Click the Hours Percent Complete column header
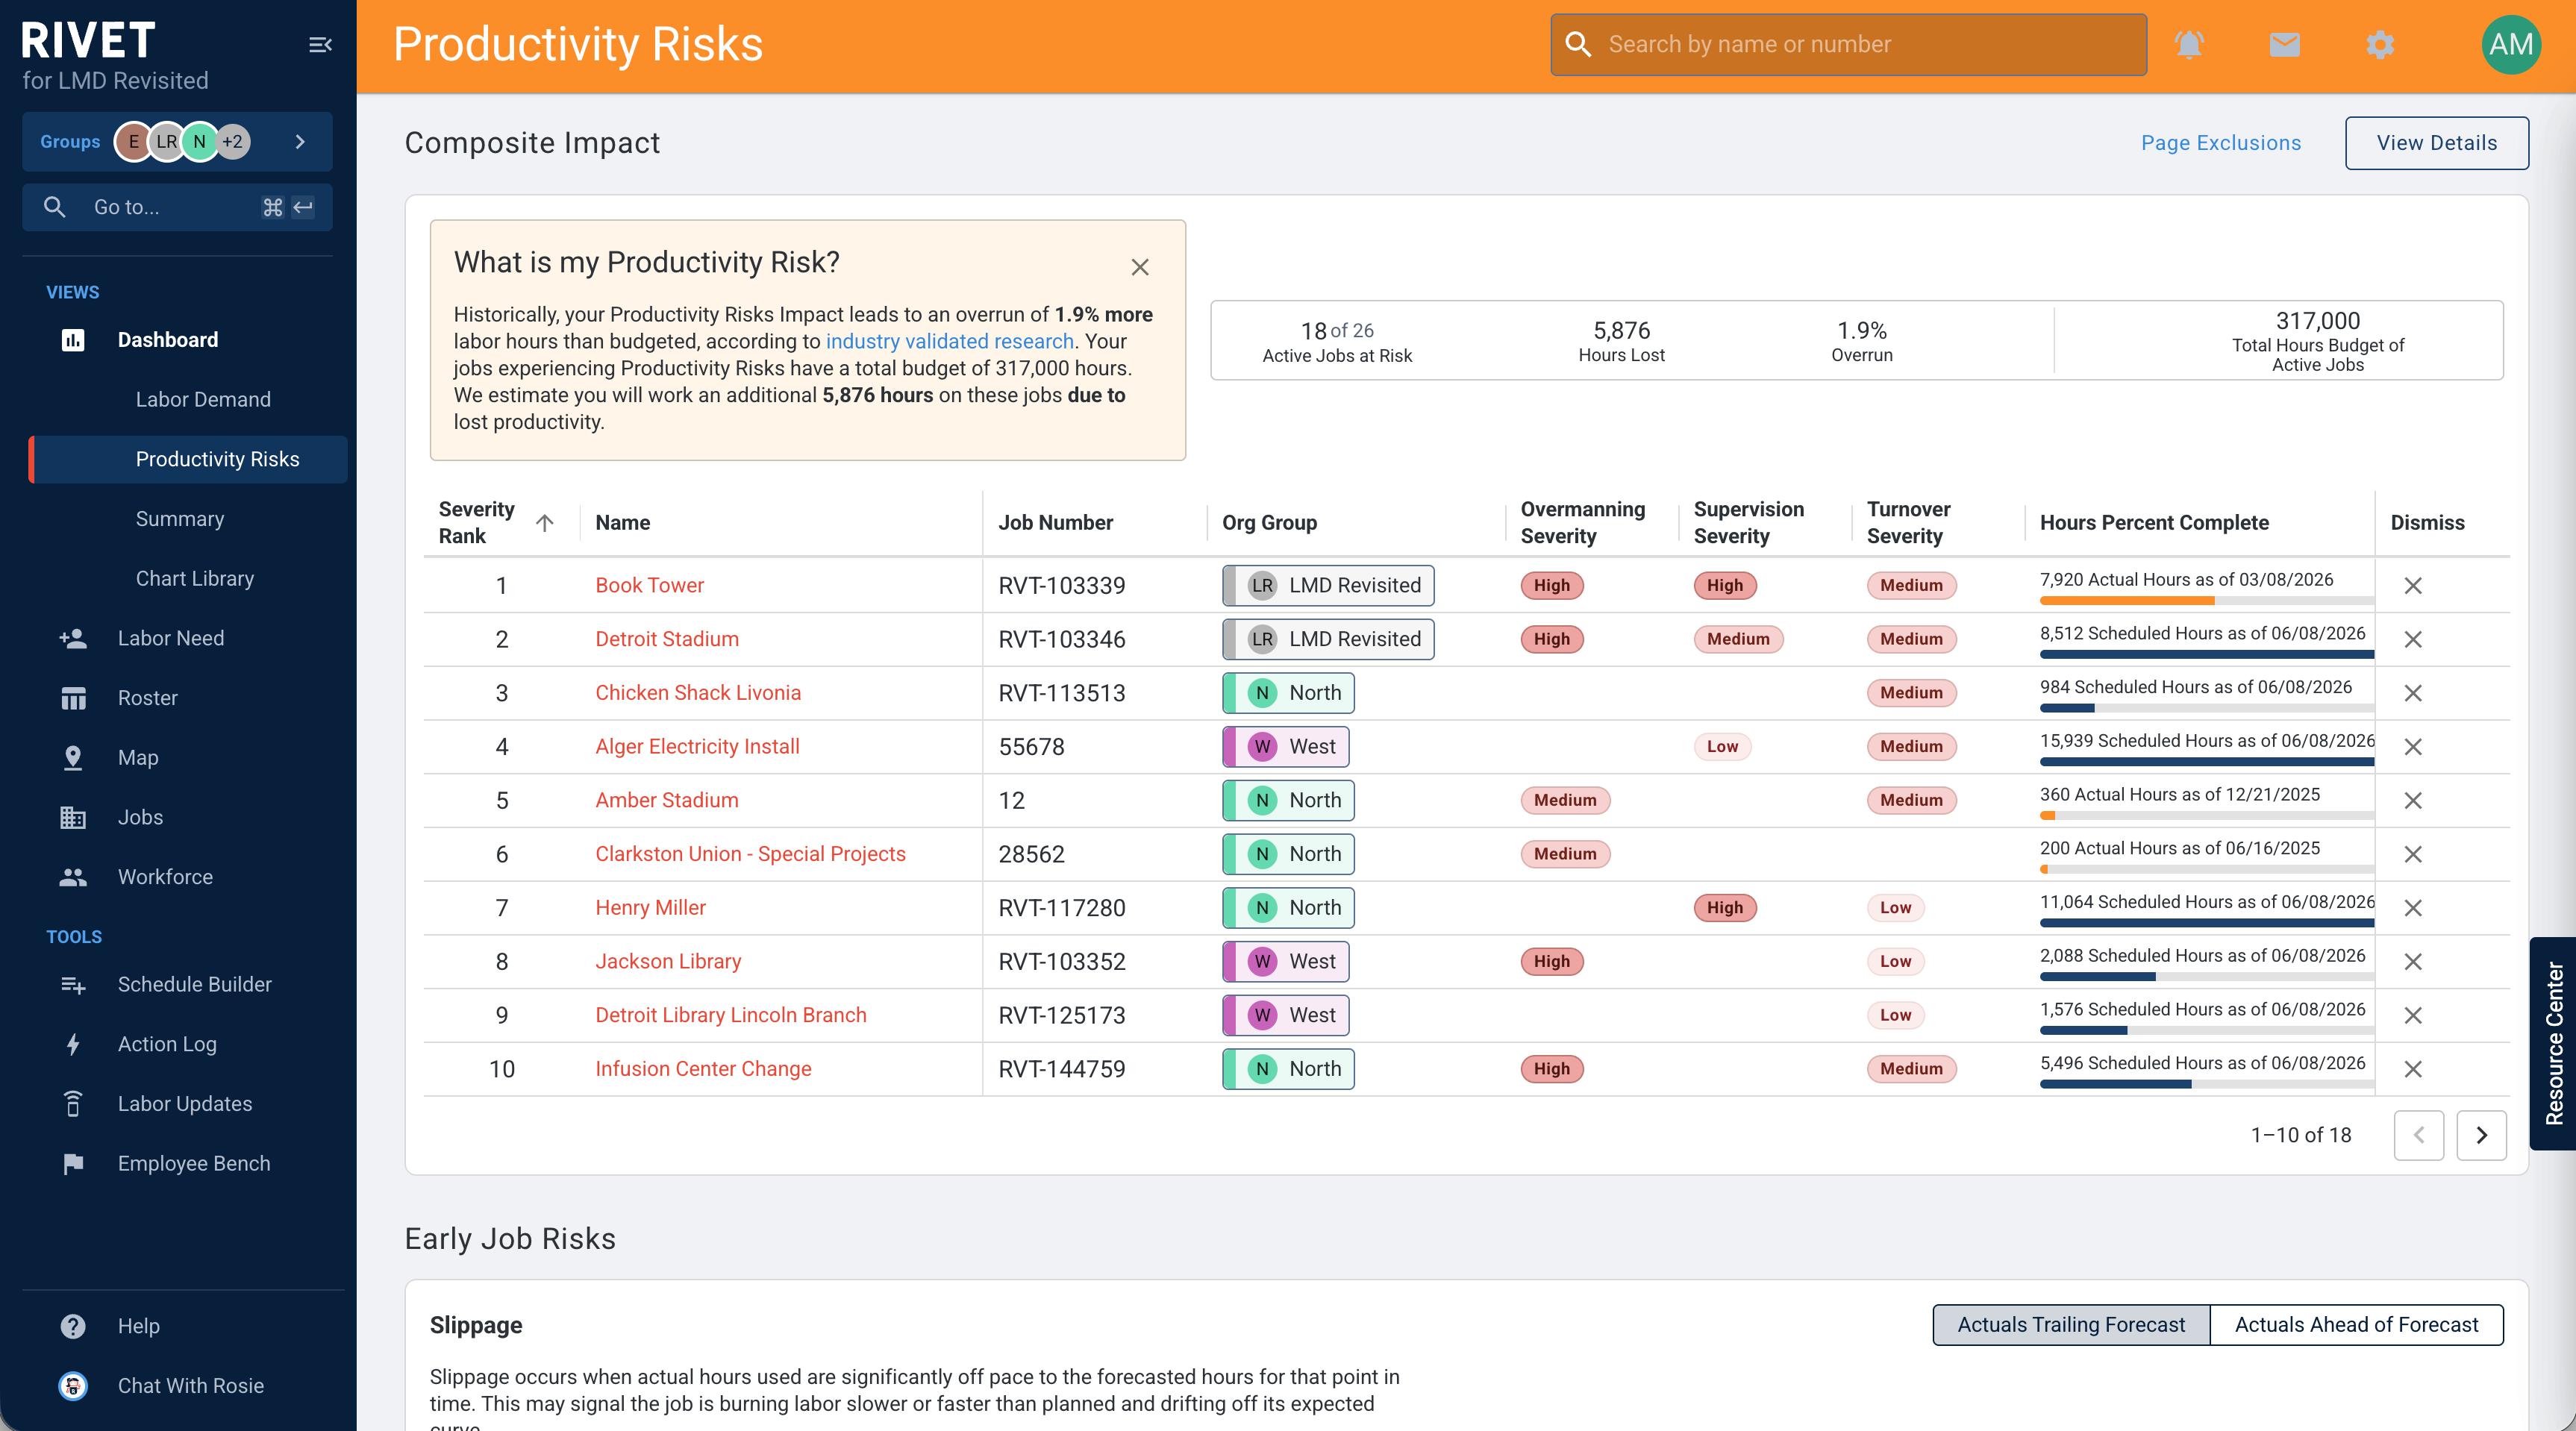The image size is (2576, 1431). [x=2154, y=523]
